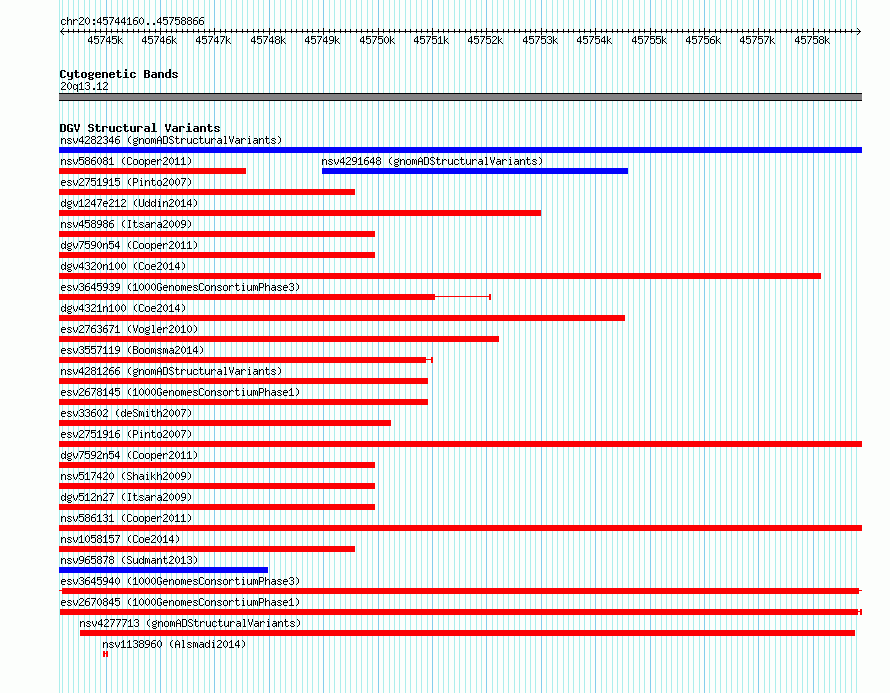Open esv2751915 (Pinto2007) variant

pyautogui.click(x=126, y=182)
